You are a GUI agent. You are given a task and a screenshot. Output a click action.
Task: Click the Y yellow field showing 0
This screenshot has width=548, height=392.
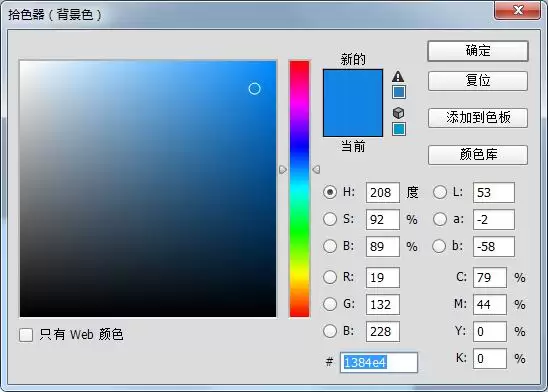click(x=490, y=331)
